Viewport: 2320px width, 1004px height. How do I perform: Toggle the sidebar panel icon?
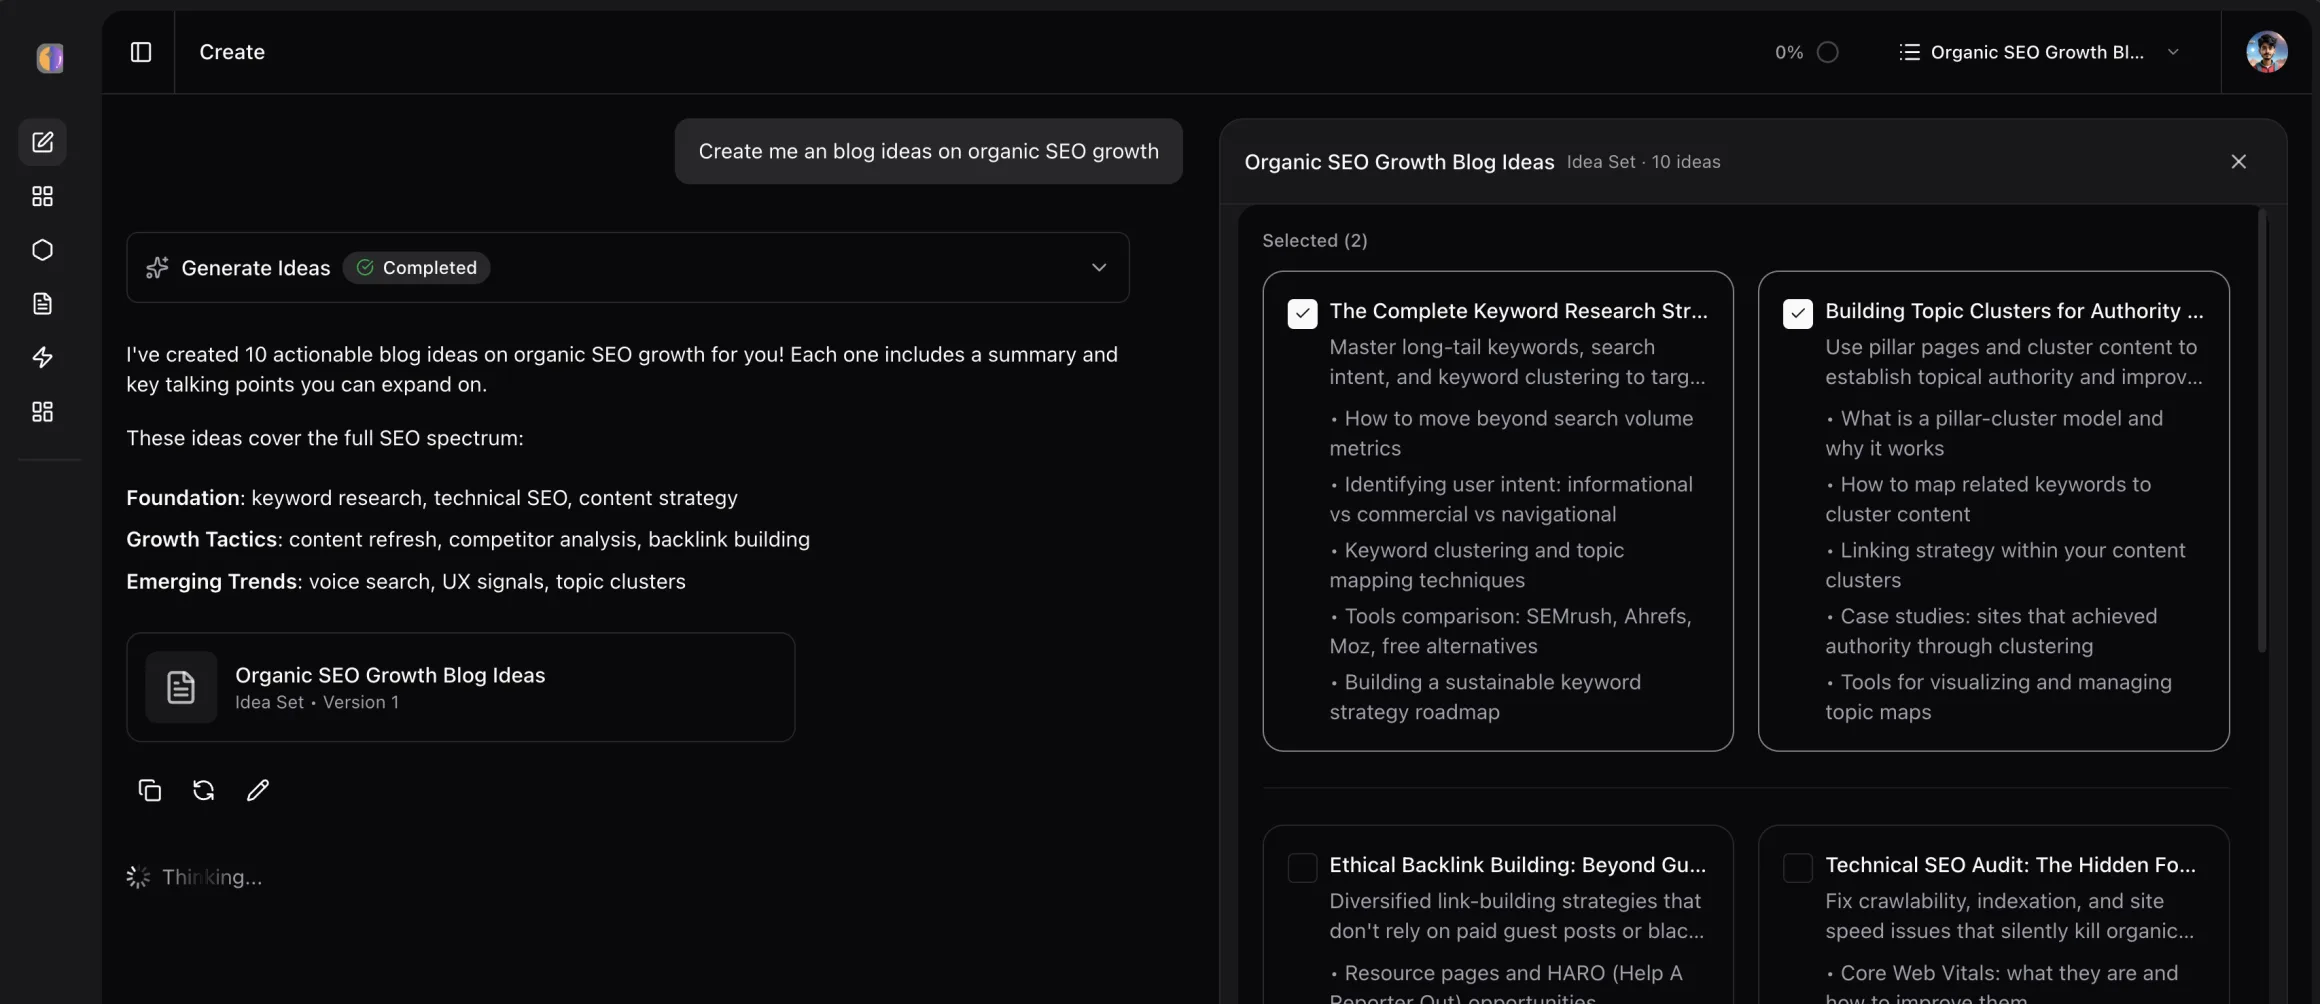(141, 52)
